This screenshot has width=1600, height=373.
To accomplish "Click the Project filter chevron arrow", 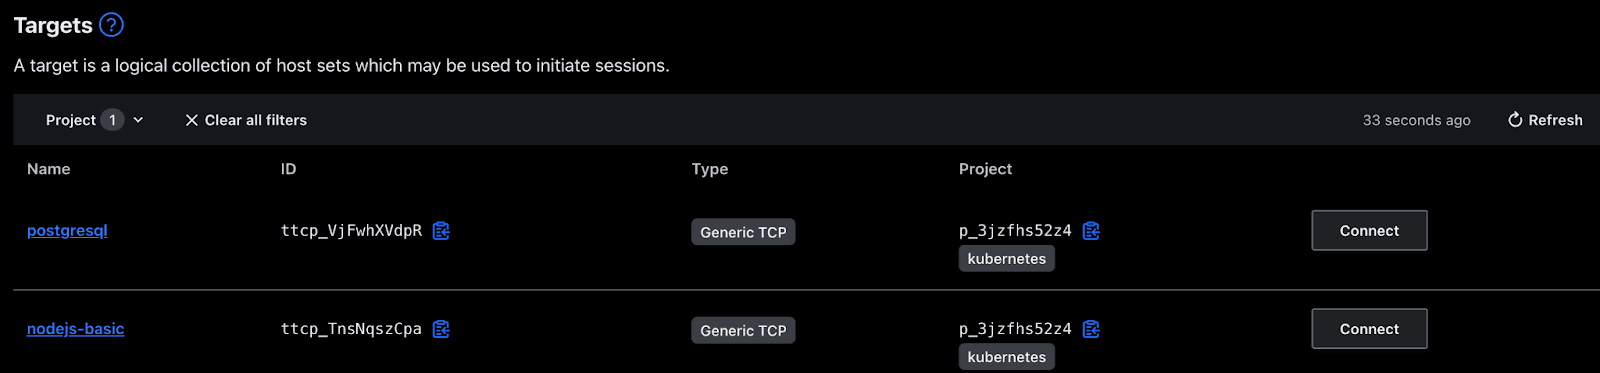I will tap(138, 120).
